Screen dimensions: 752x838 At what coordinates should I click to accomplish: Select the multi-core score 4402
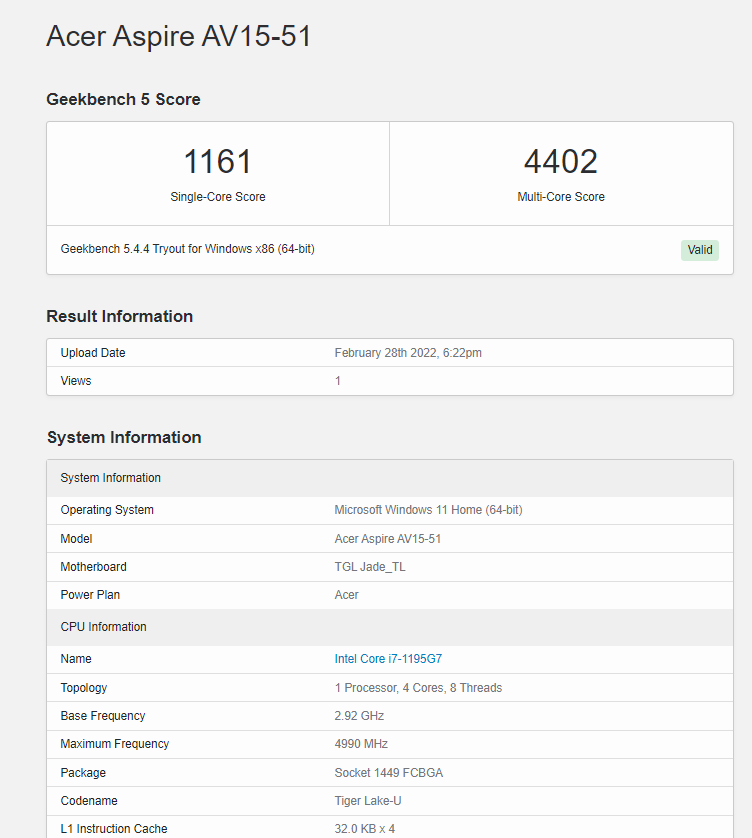(561, 161)
